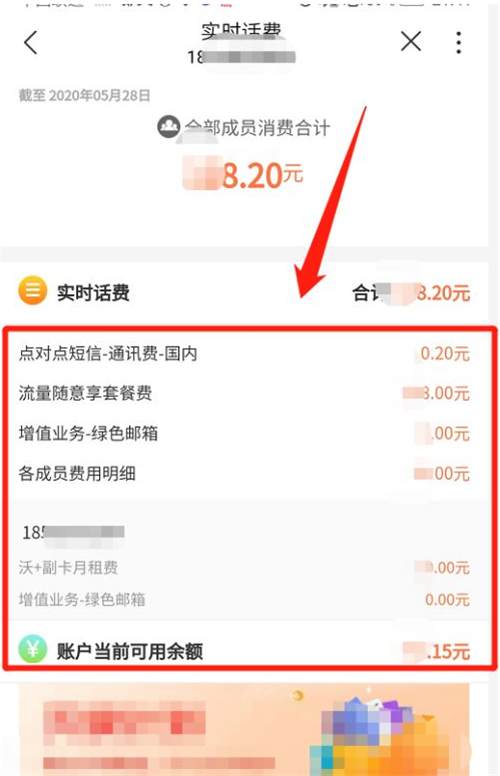Tap the back arrow icon
Screen dimensions: 500x776
[x=31, y=42]
